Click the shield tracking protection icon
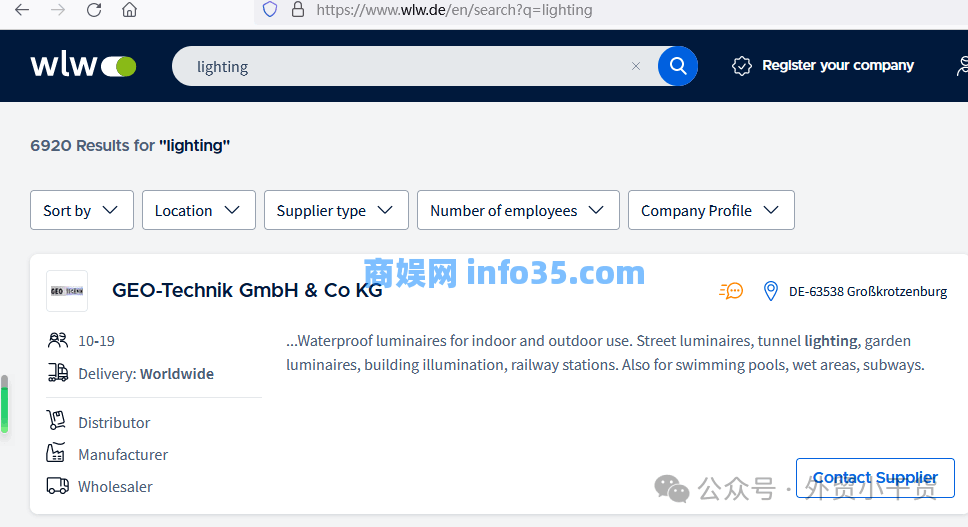The width and height of the screenshot is (968, 527). coord(270,9)
